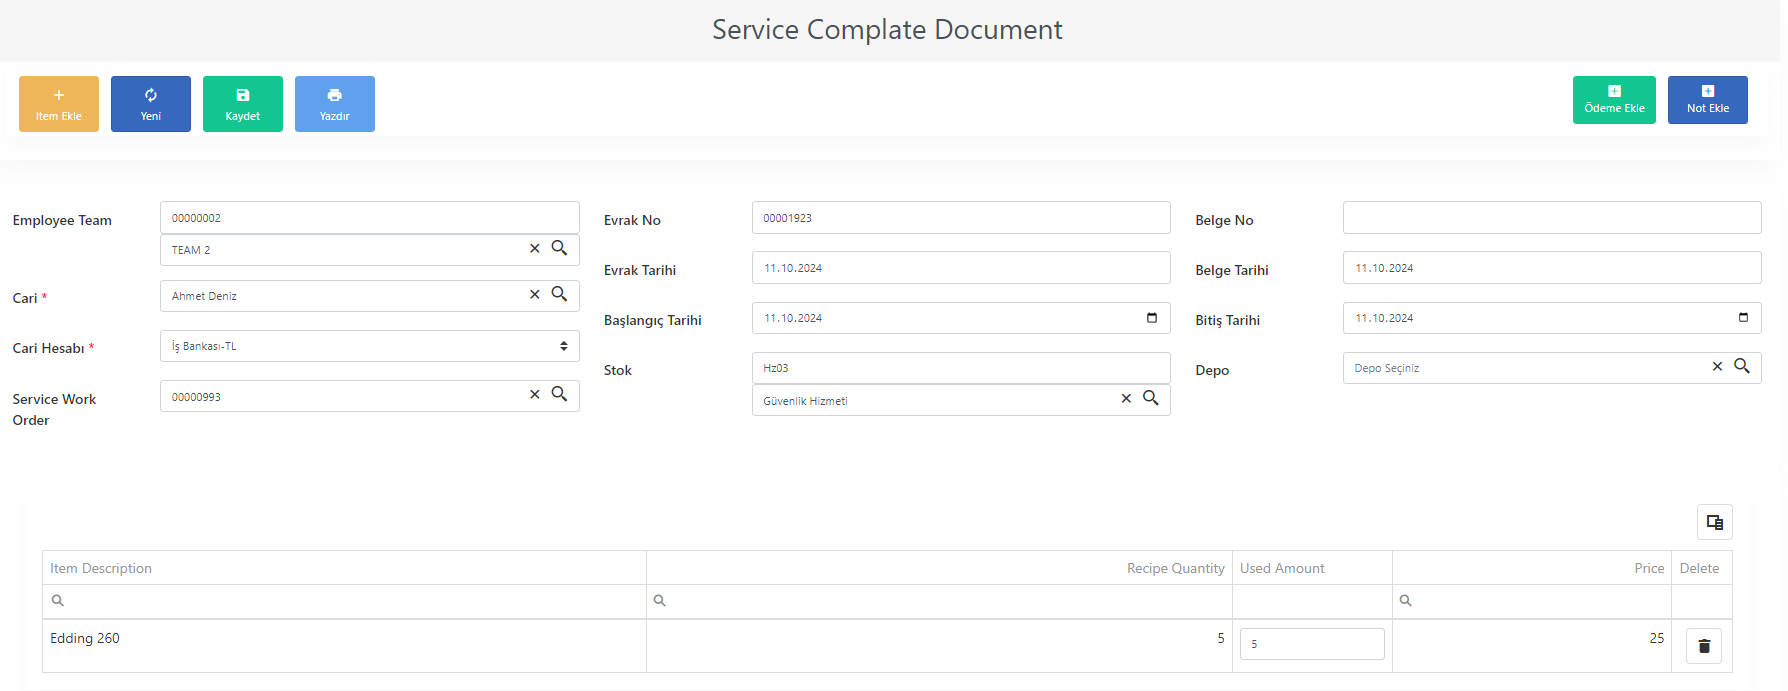The image size is (1788, 691).
Task: Click the Employee Team code field 00000002
Action: pos(370,218)
